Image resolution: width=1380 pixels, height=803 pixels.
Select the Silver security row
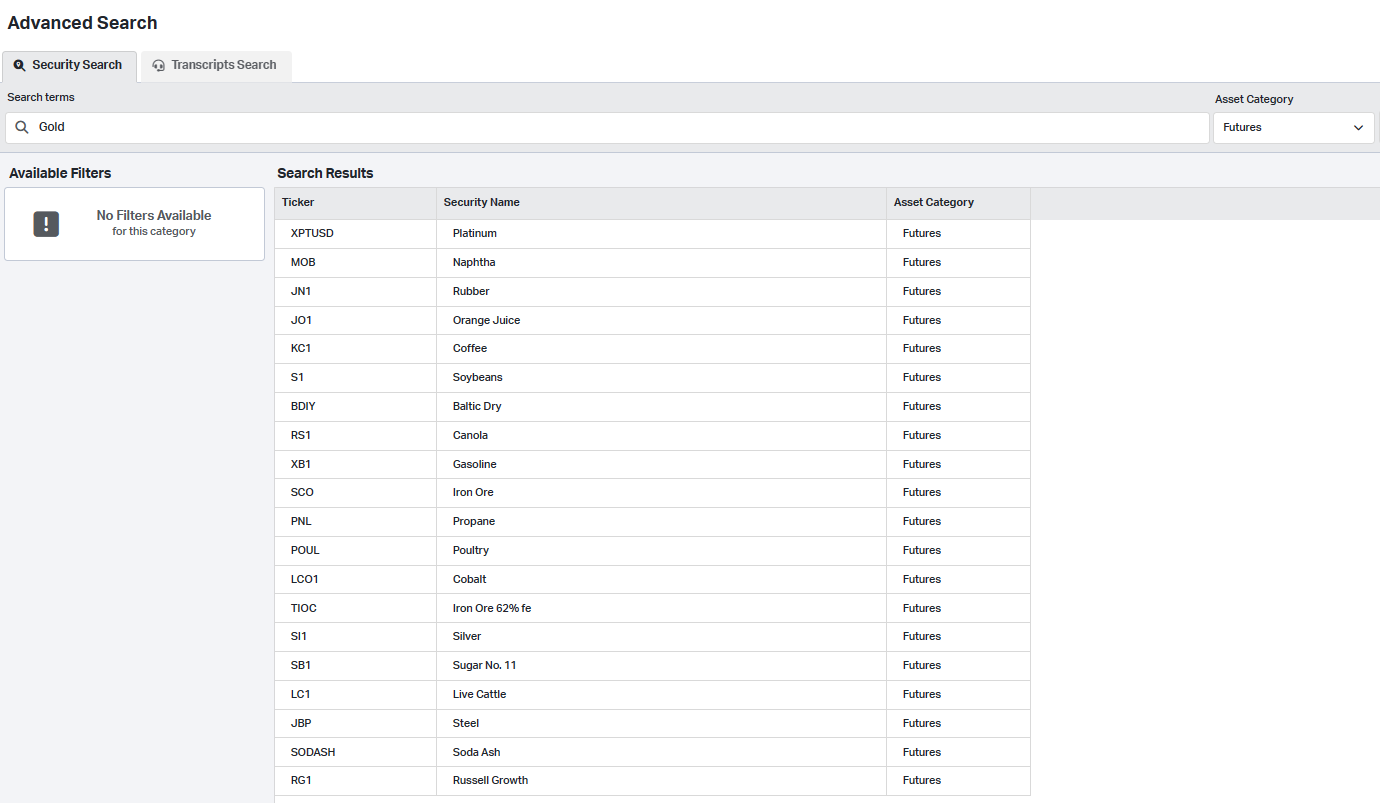point(466,636)
